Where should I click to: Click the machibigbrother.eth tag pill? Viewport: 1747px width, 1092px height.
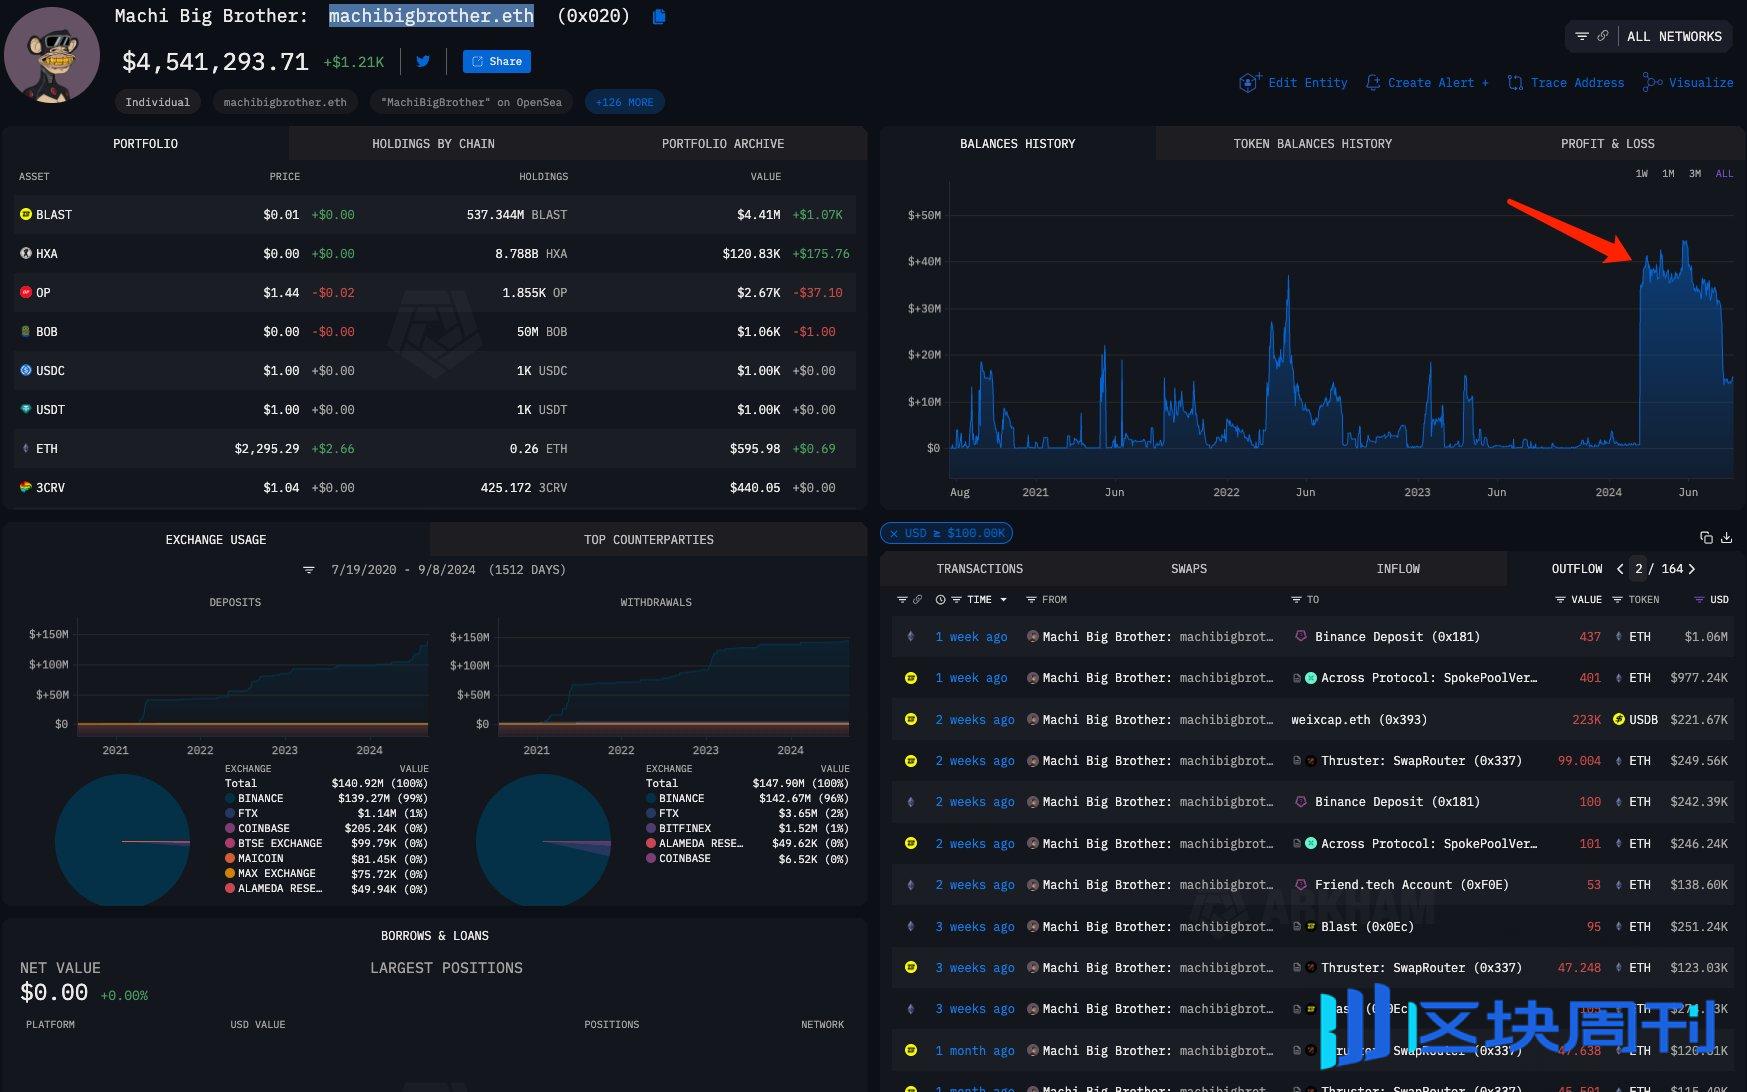pos(285,102)
